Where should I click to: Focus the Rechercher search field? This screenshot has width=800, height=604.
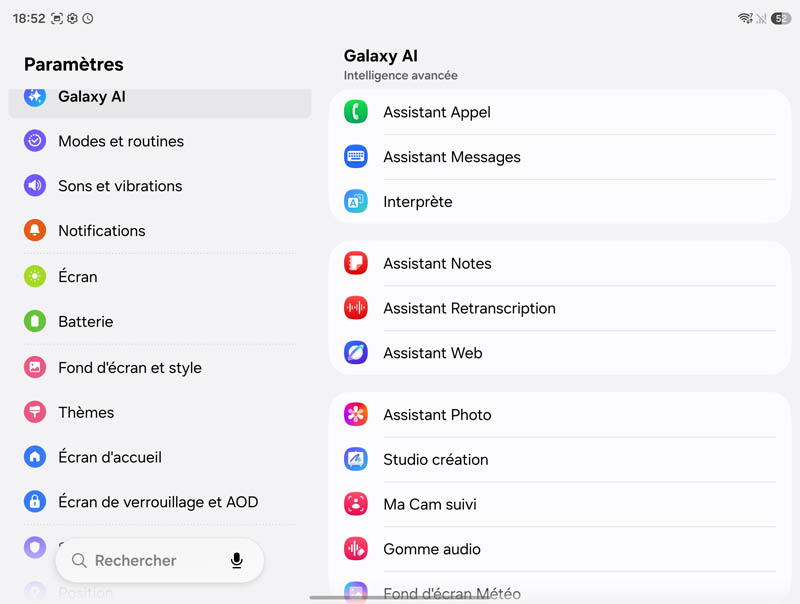160,560
